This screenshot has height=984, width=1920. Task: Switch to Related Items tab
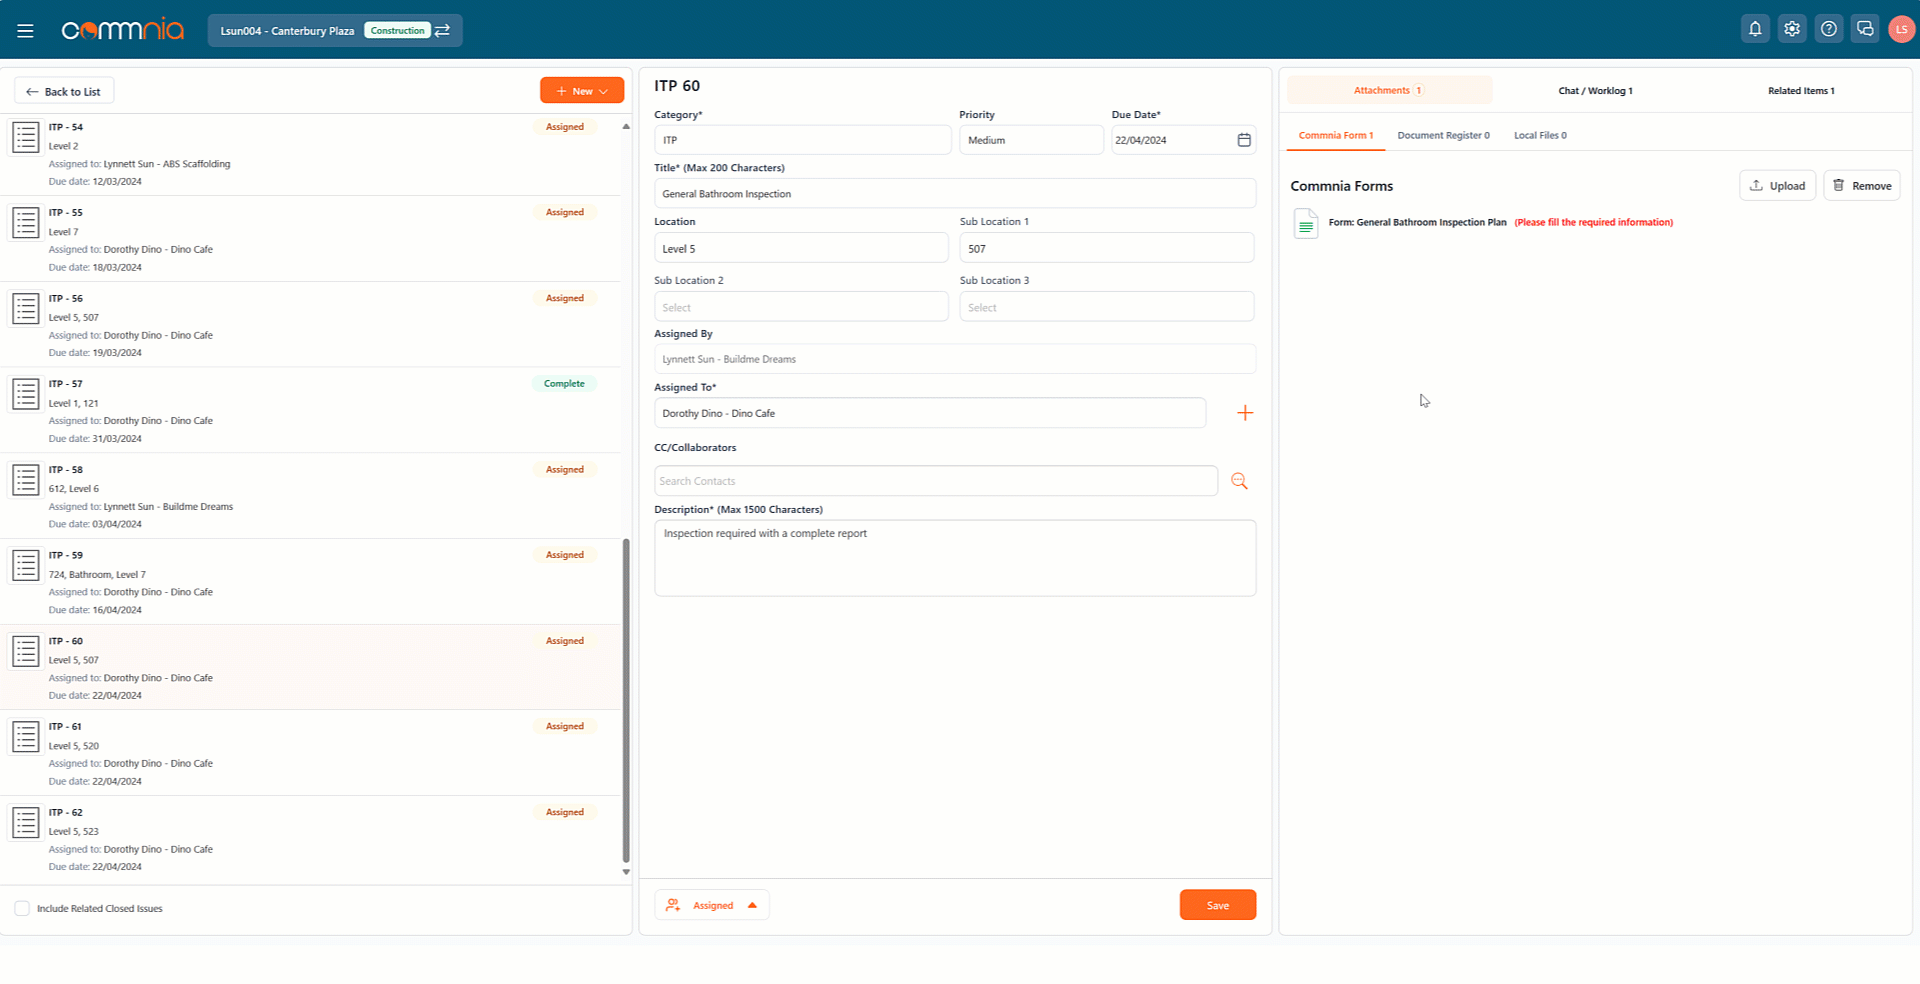[x=1801, y=90]
